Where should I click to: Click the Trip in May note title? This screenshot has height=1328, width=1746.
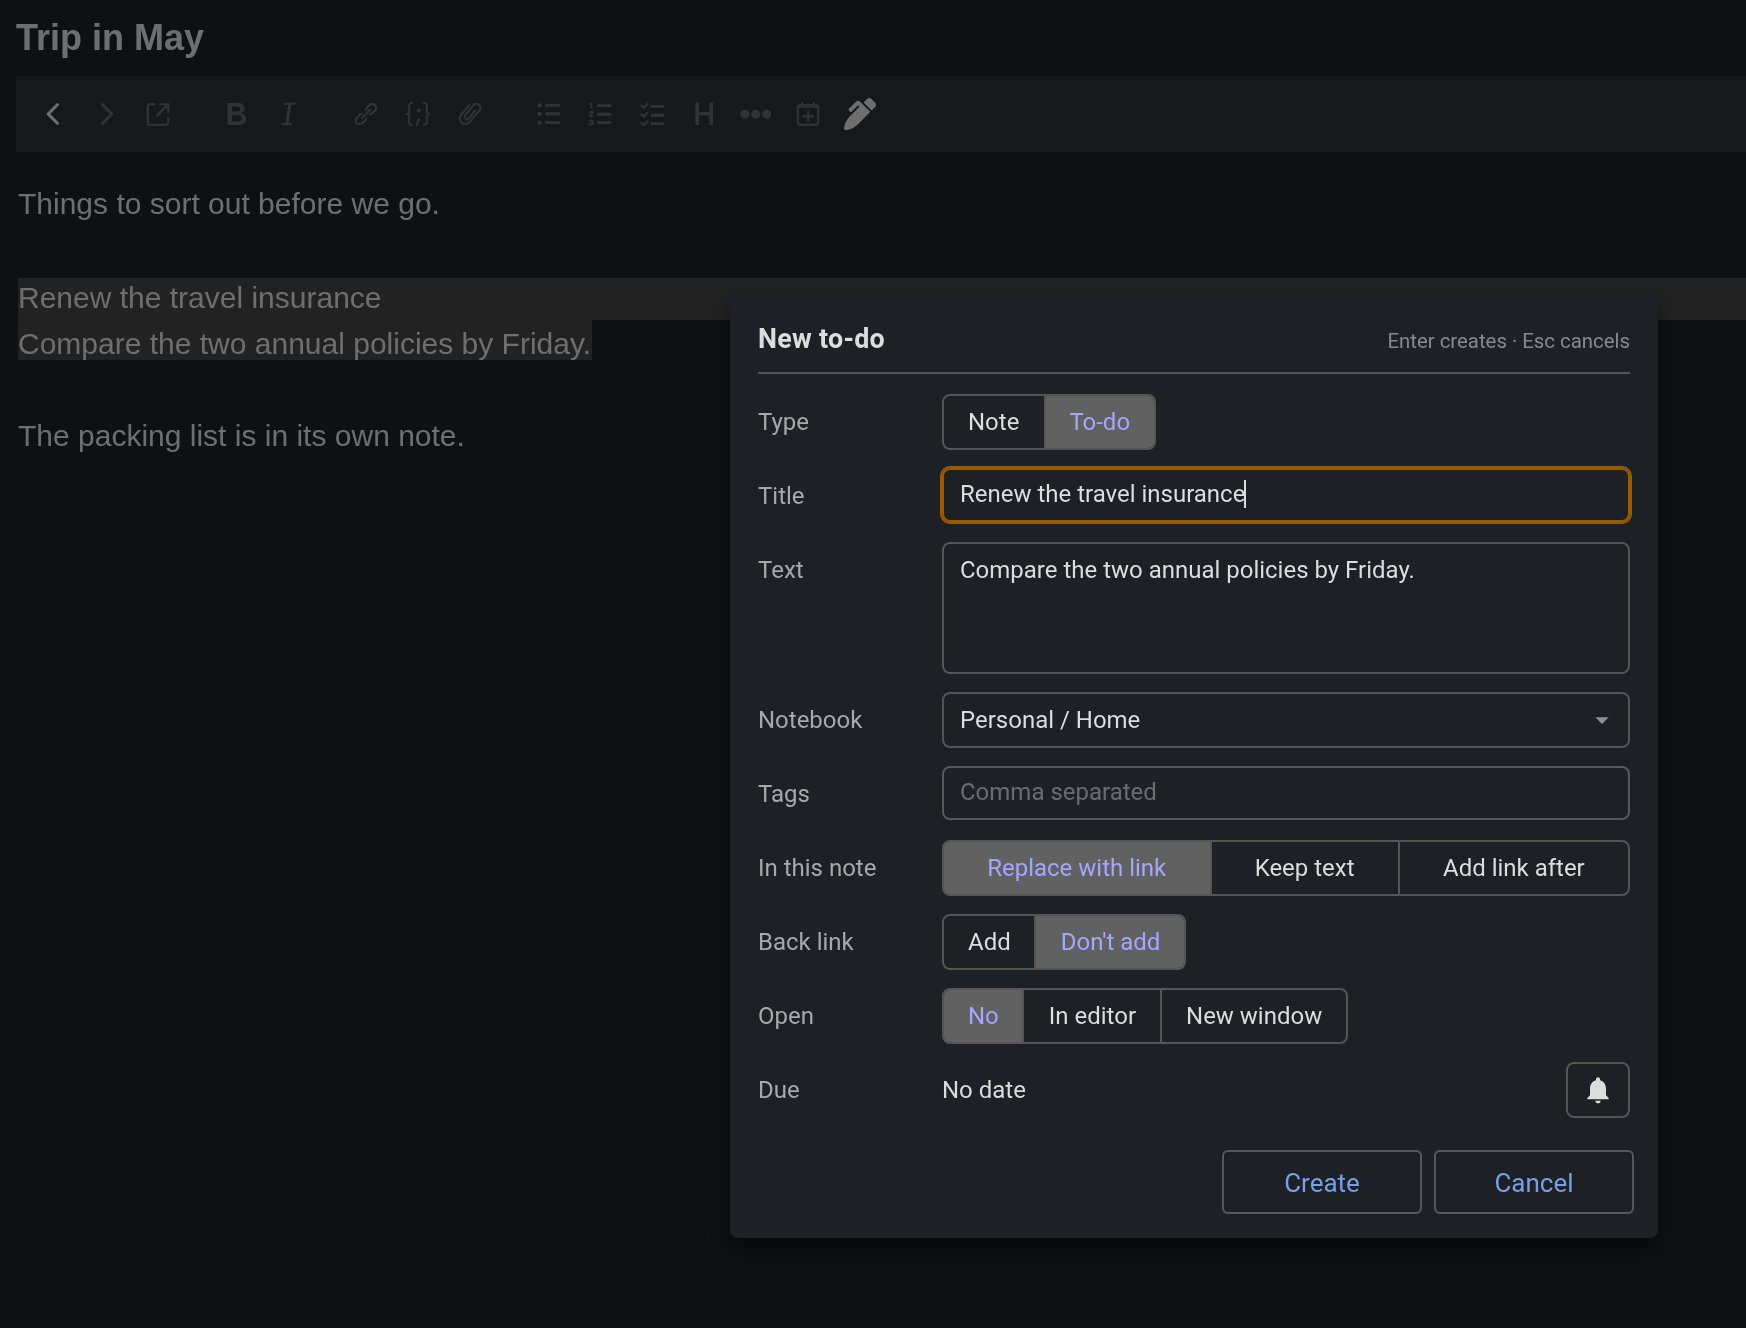[x=110, y=38]
